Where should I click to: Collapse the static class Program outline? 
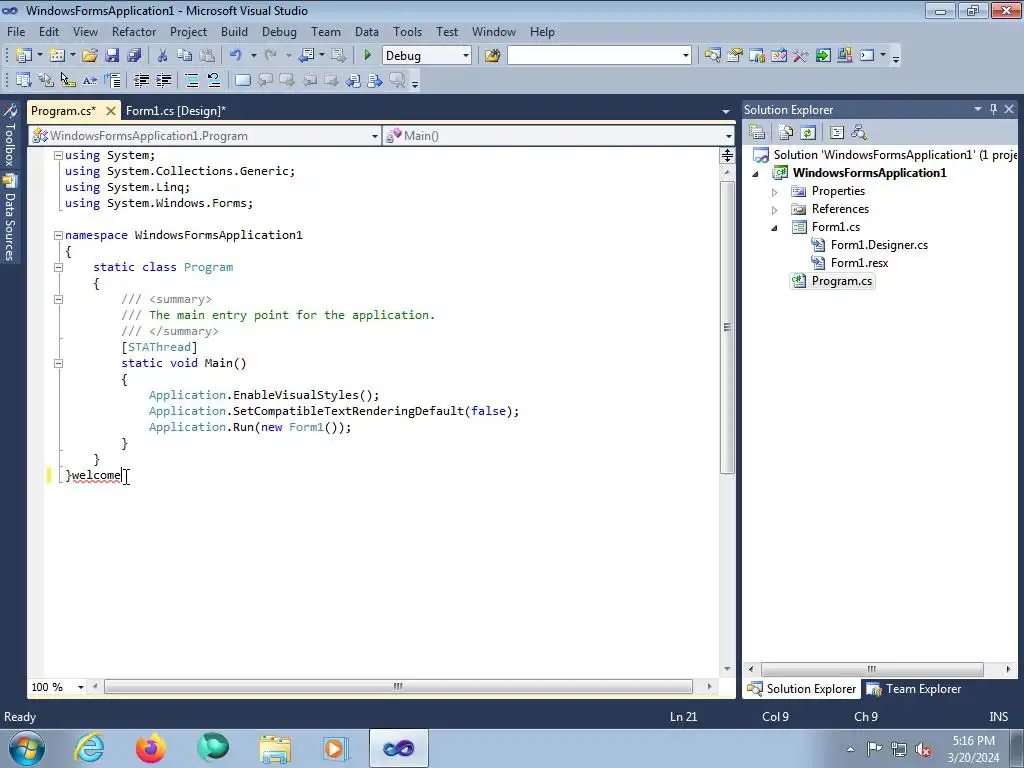(x=58, y=267)
